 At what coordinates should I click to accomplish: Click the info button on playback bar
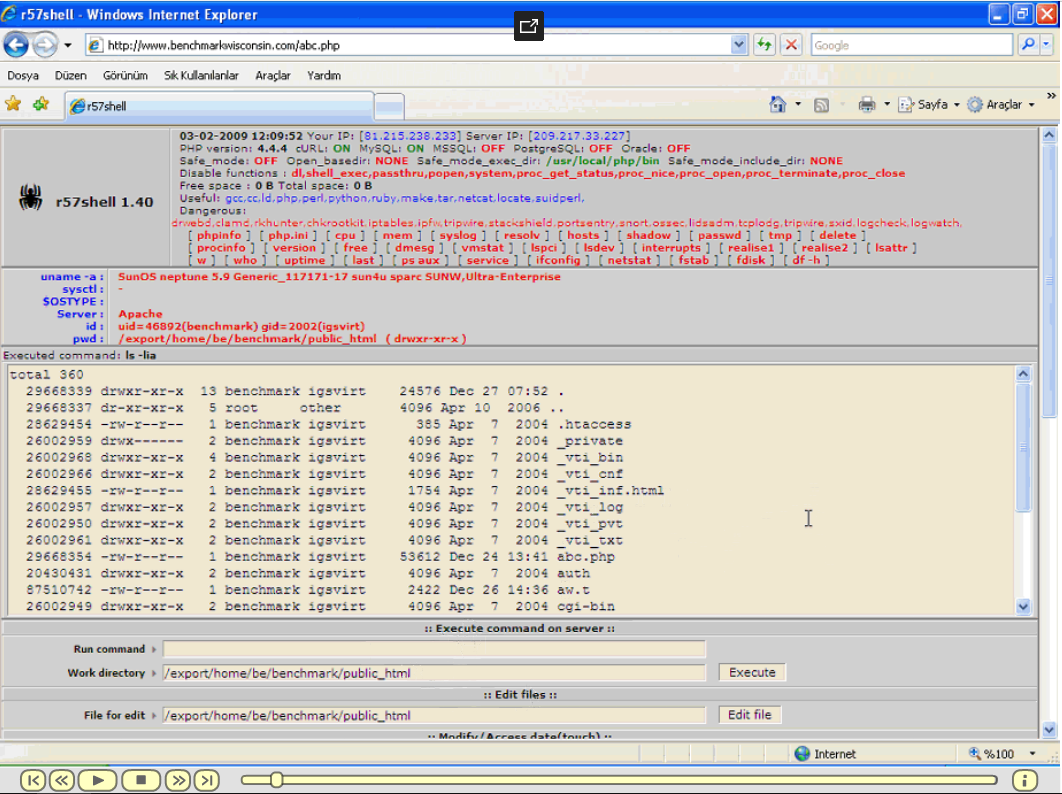(x=1025, y=780)
